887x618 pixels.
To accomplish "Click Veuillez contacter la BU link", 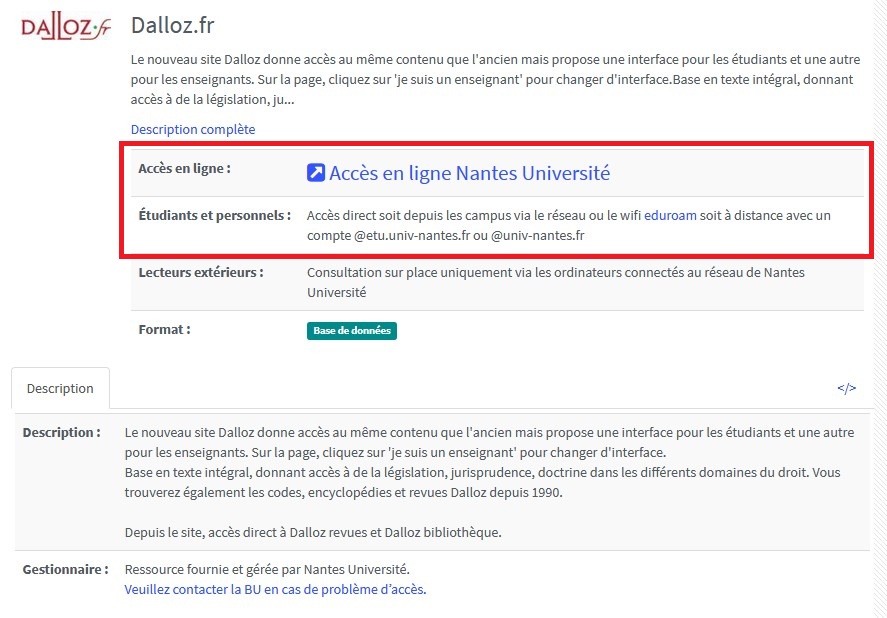I will (x=275, y=589).
